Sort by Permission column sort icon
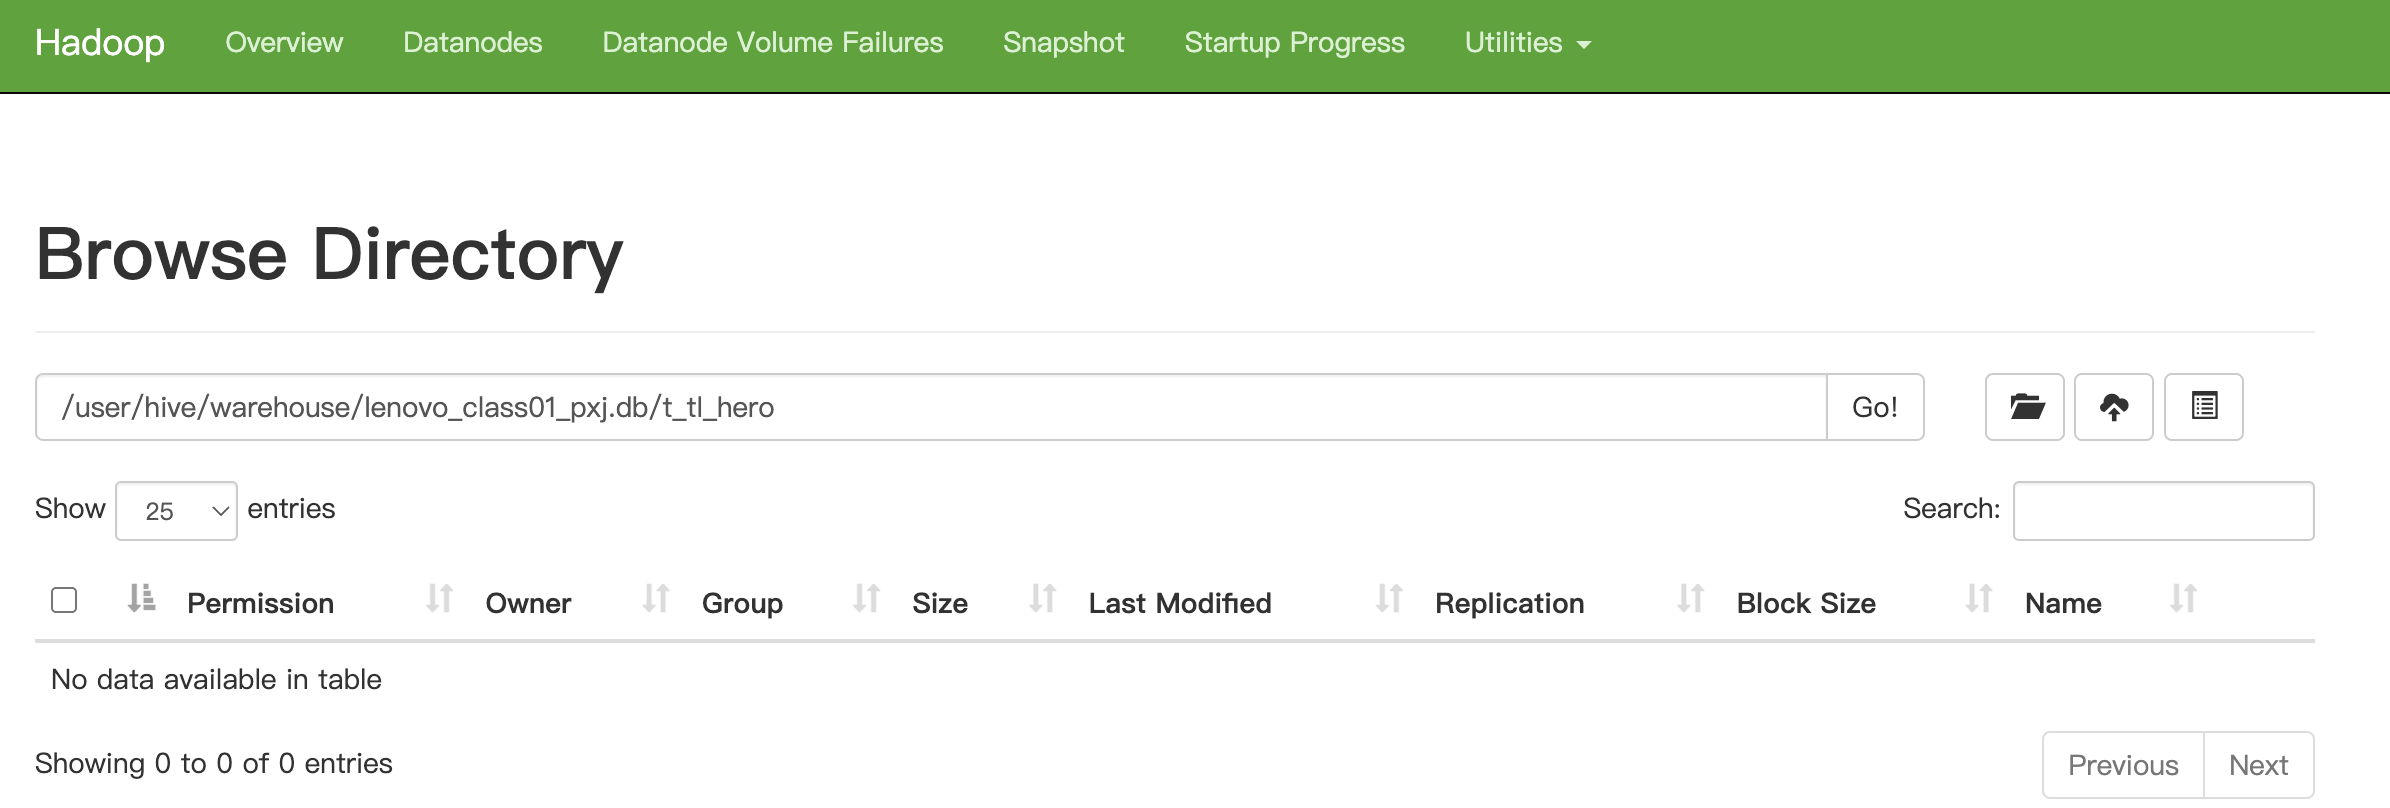 (x=439, y=599)
